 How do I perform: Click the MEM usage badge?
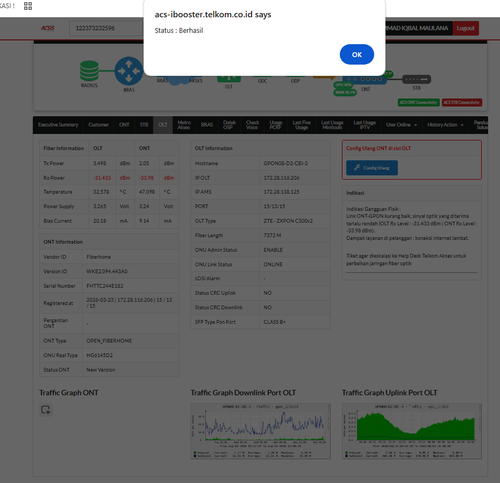click(x=345, y=92)
